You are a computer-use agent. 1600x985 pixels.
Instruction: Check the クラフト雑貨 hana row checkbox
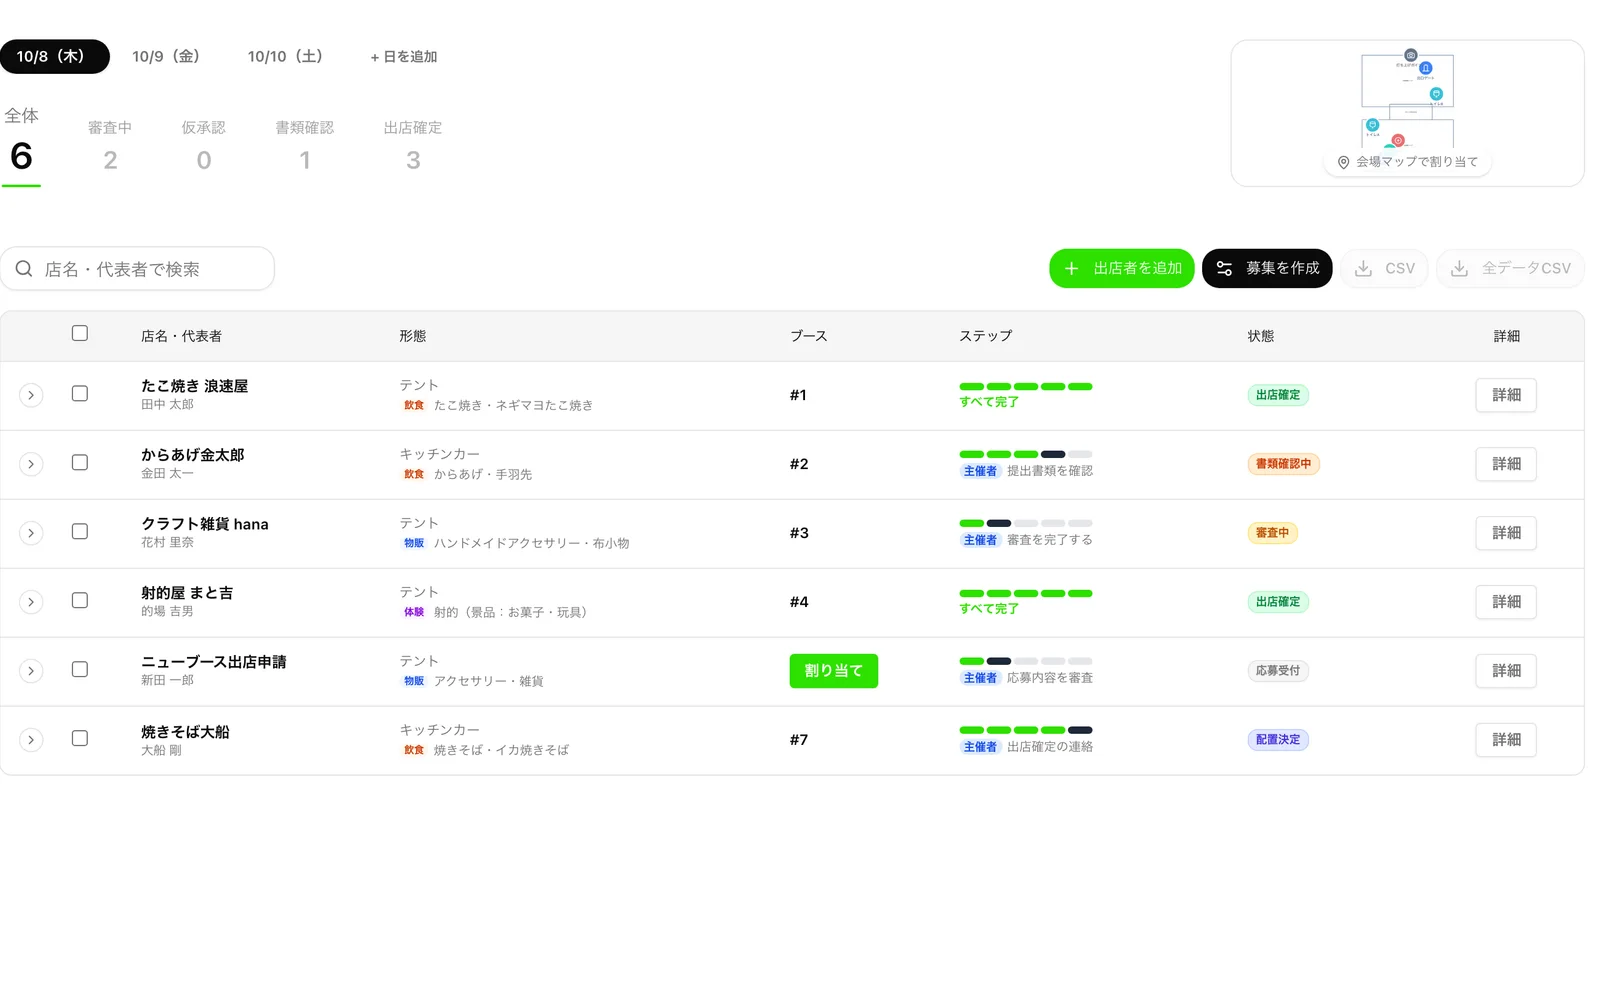click(80, 532)
